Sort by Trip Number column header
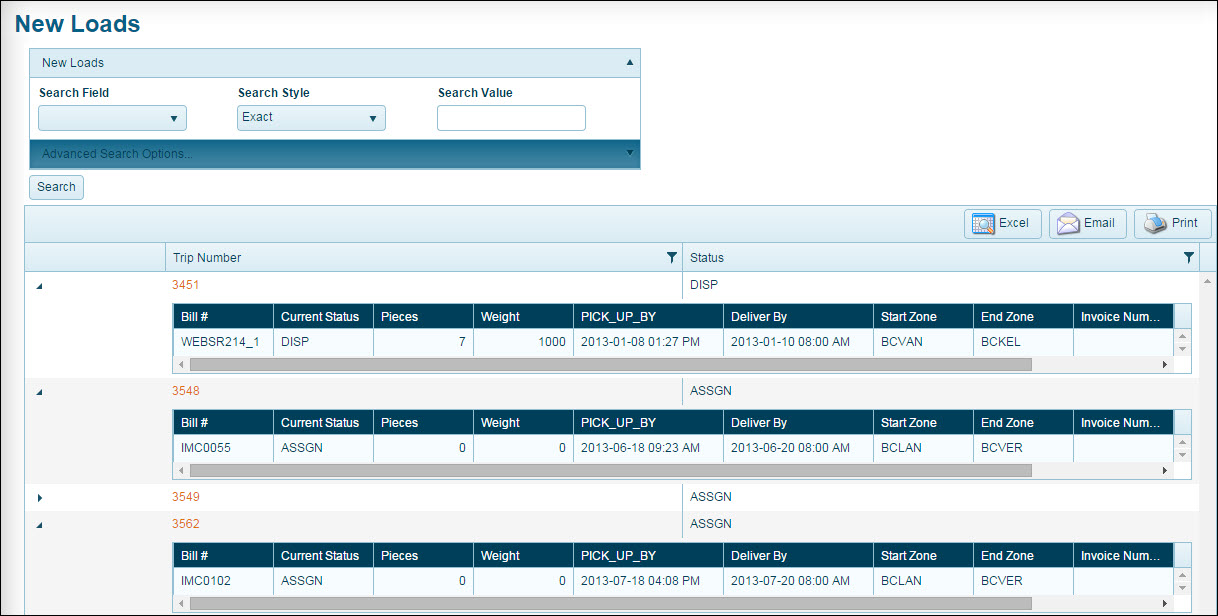Viewport: 1218px width, 616px height. tap(207, 258)
